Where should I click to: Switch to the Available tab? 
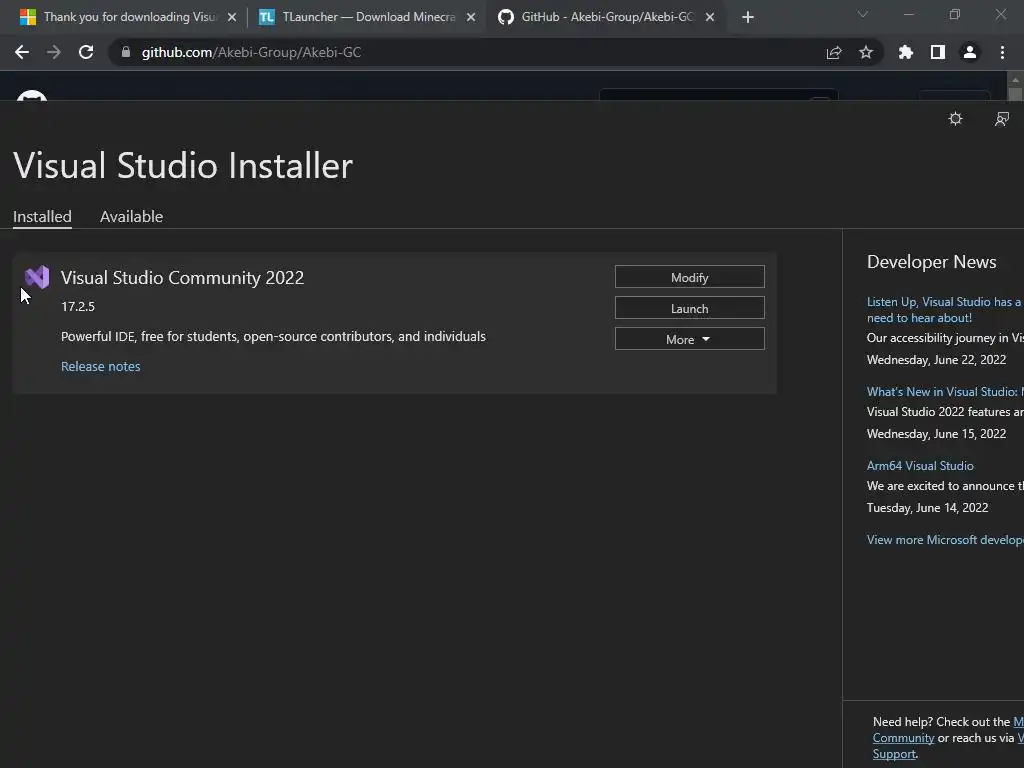(131, 217)
